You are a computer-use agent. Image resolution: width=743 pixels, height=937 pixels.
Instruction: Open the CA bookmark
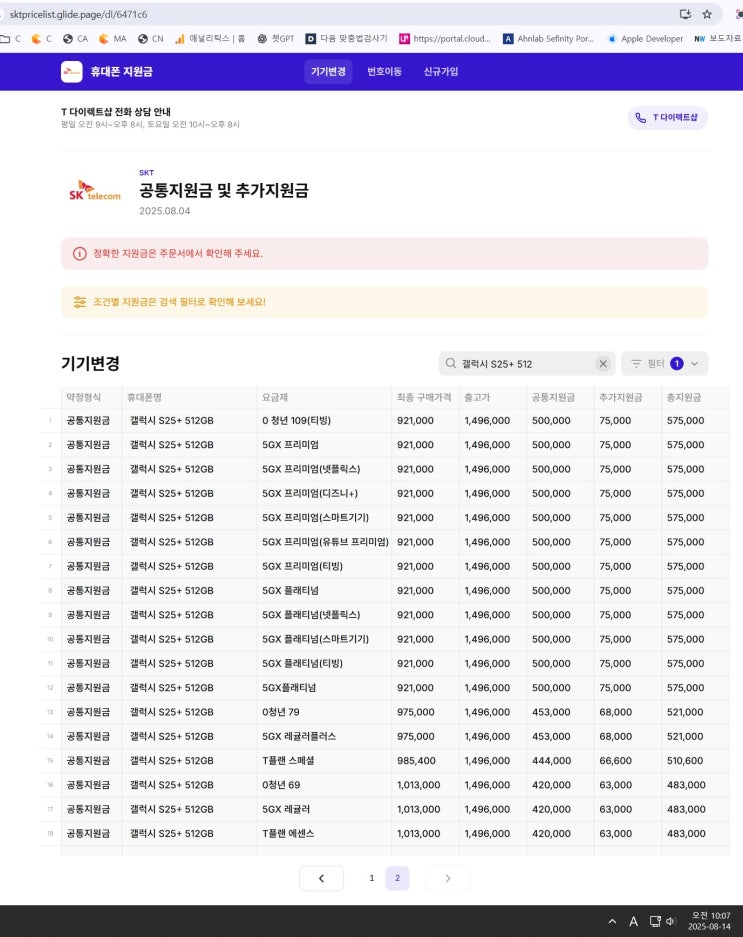pos(75,39)
